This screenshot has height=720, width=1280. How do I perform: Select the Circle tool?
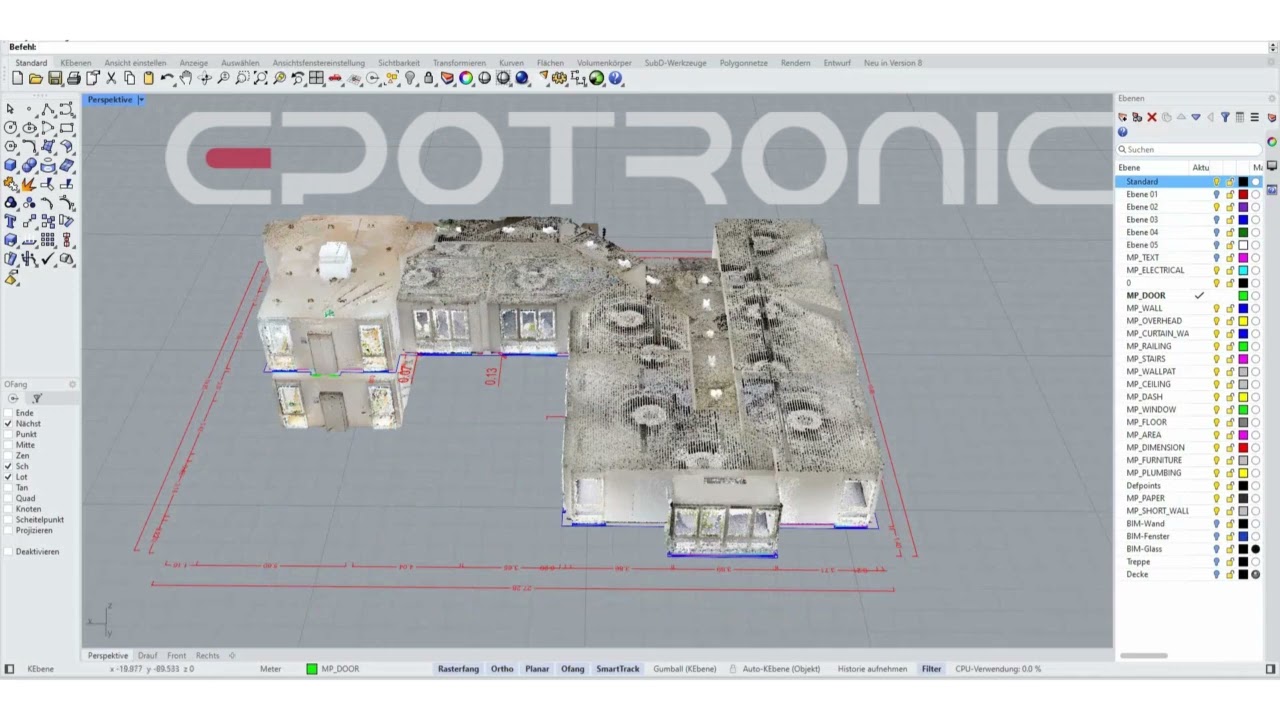coord(10,127)
